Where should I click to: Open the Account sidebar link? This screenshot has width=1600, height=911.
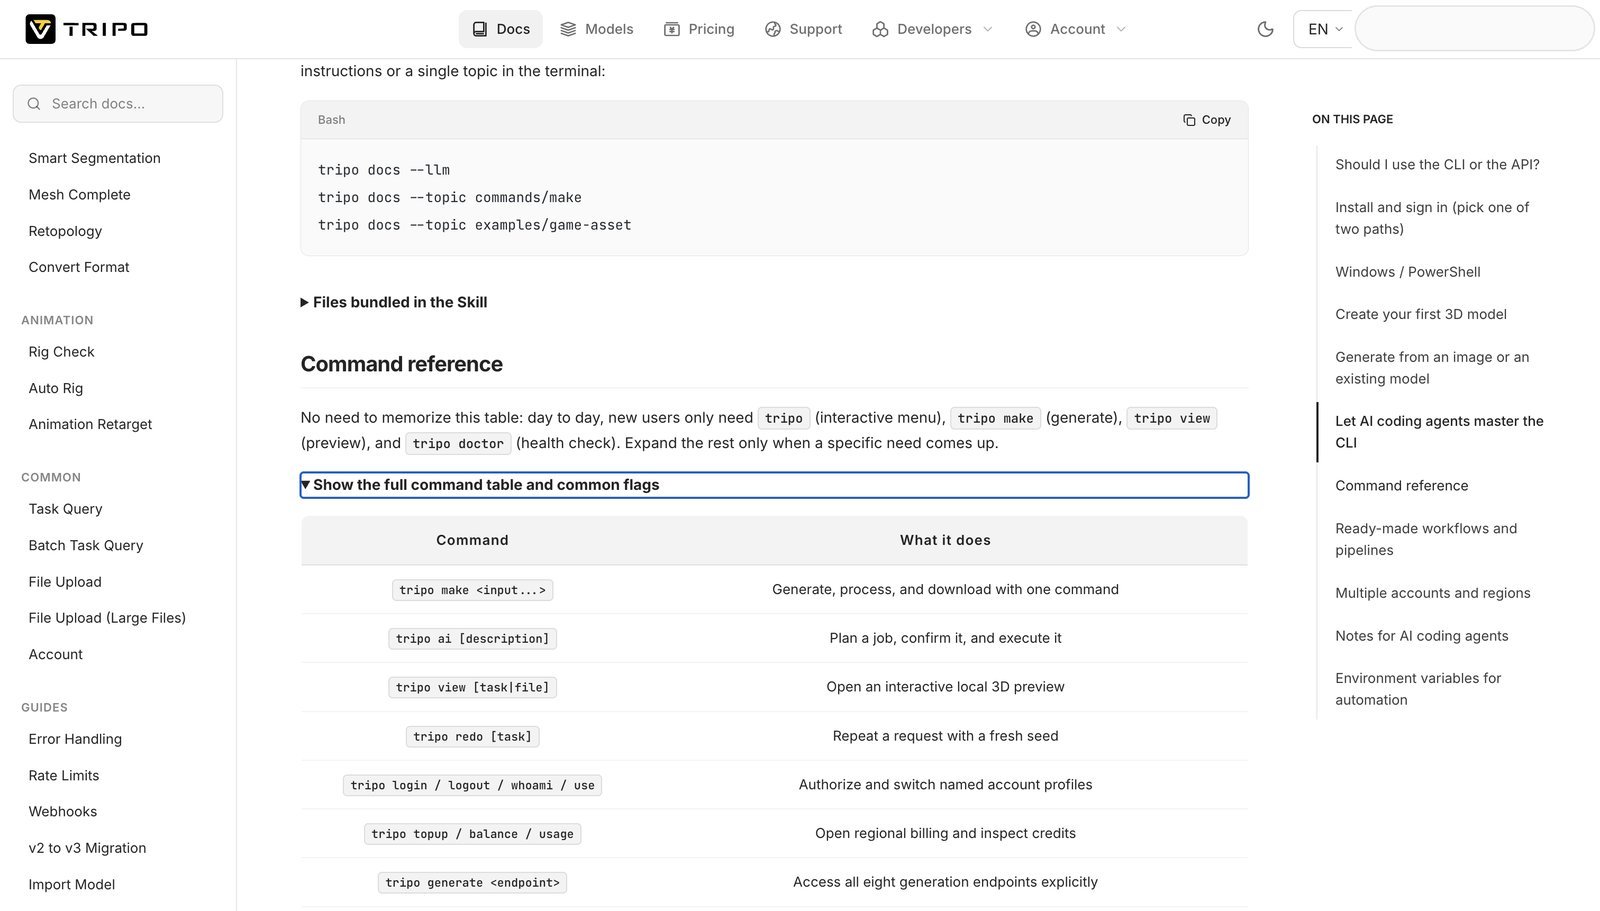(56, 654)
